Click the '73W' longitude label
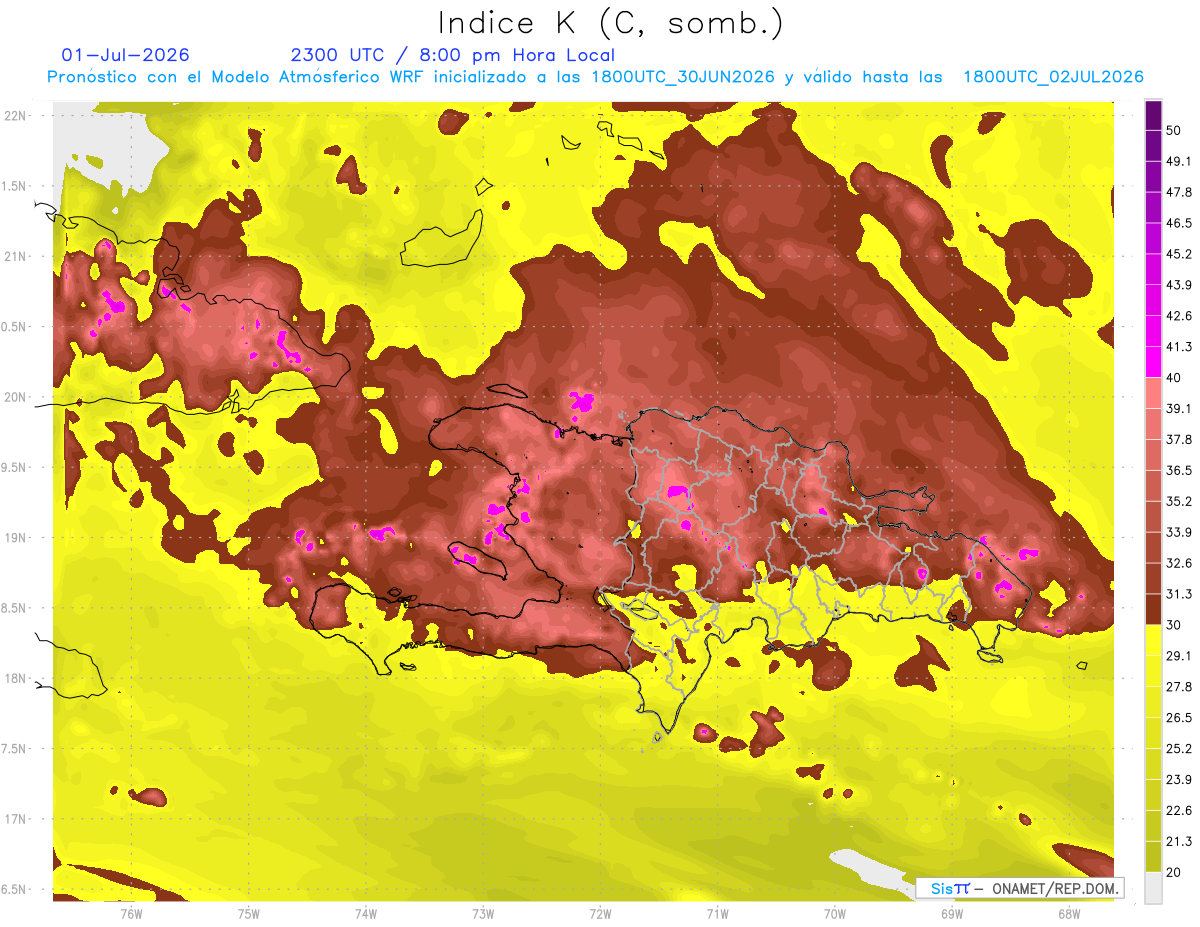Viewport: 1200px width, 927px height. coord(483,913)
